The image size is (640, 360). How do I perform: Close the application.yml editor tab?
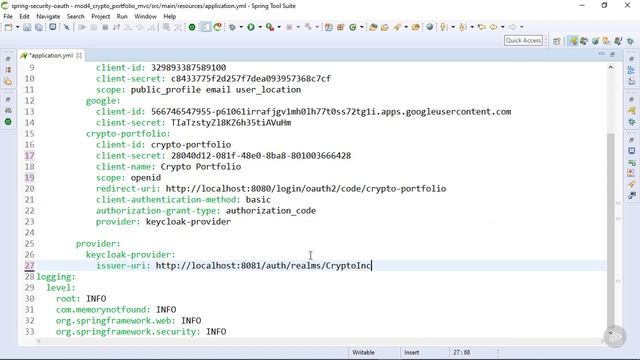79,56
